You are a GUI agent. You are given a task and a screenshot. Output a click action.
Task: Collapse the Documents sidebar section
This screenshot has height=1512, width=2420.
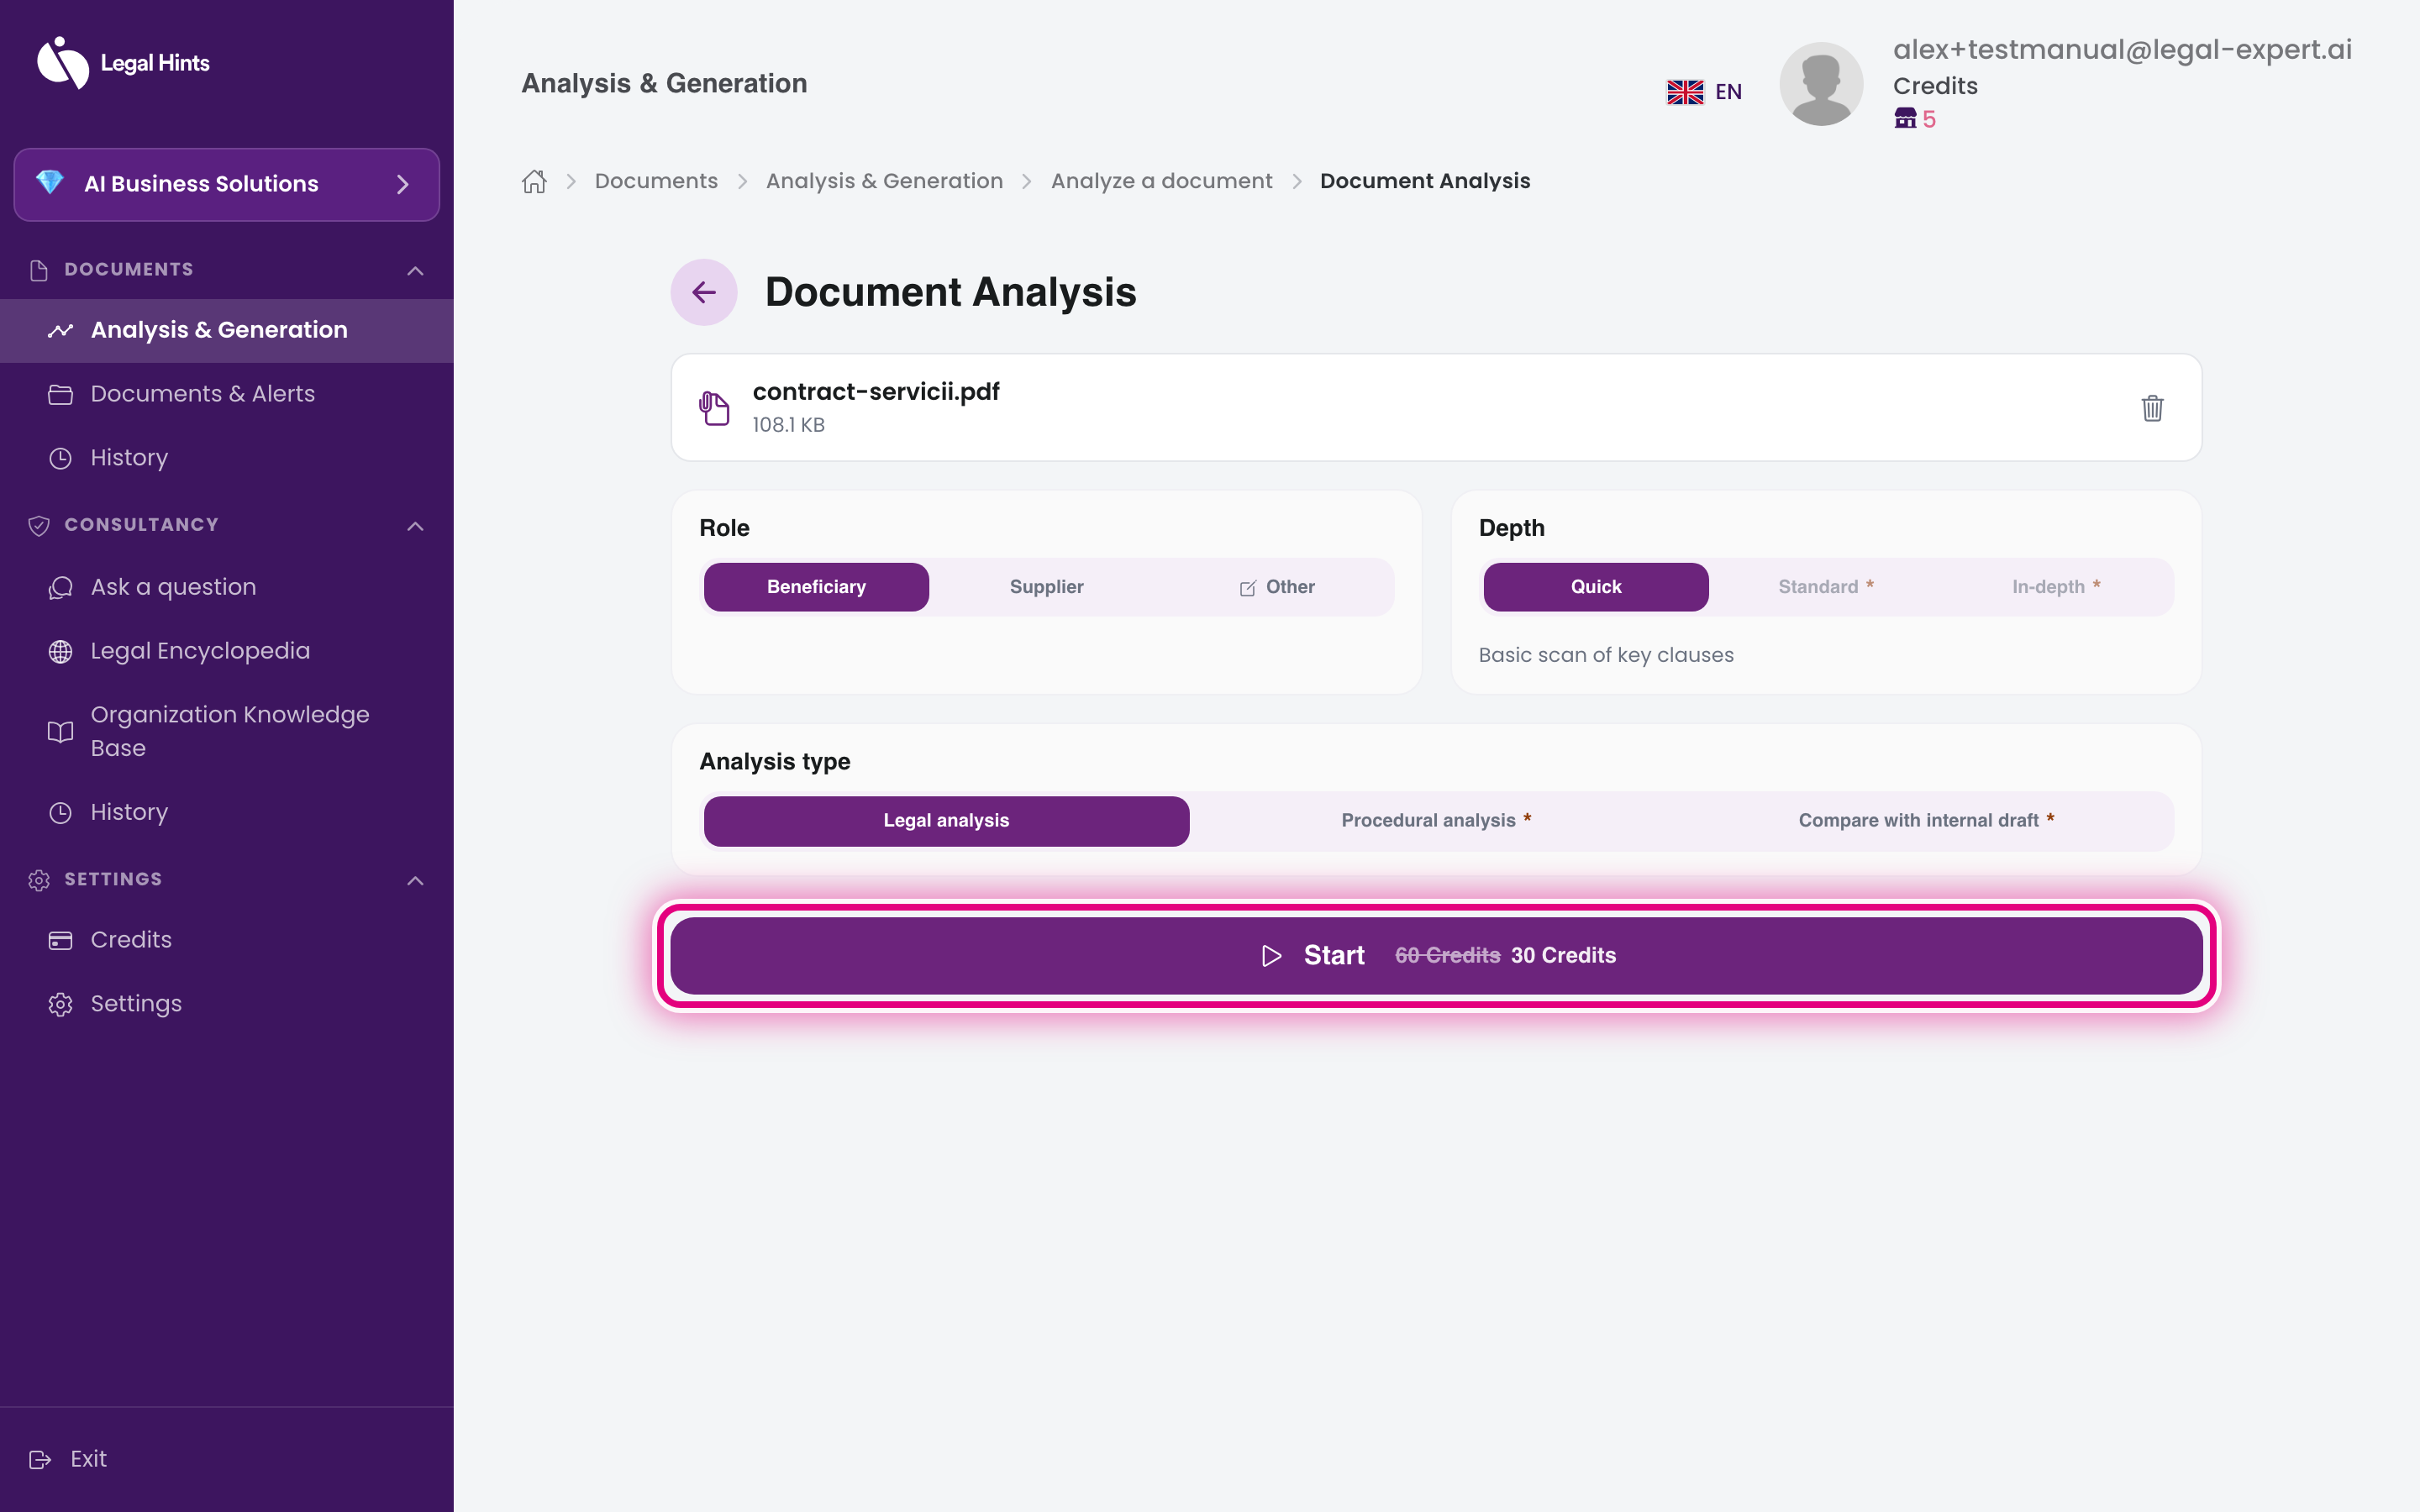click(x=416, y=271)
